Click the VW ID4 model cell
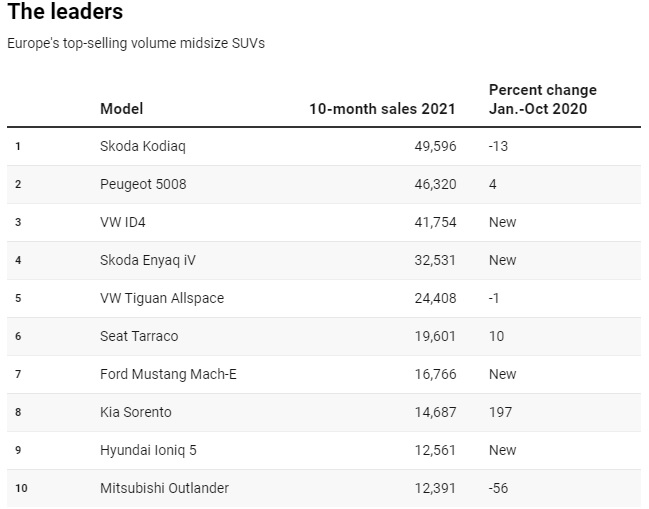The width and height of the screenshot is (649, 509). click(126, 222)
